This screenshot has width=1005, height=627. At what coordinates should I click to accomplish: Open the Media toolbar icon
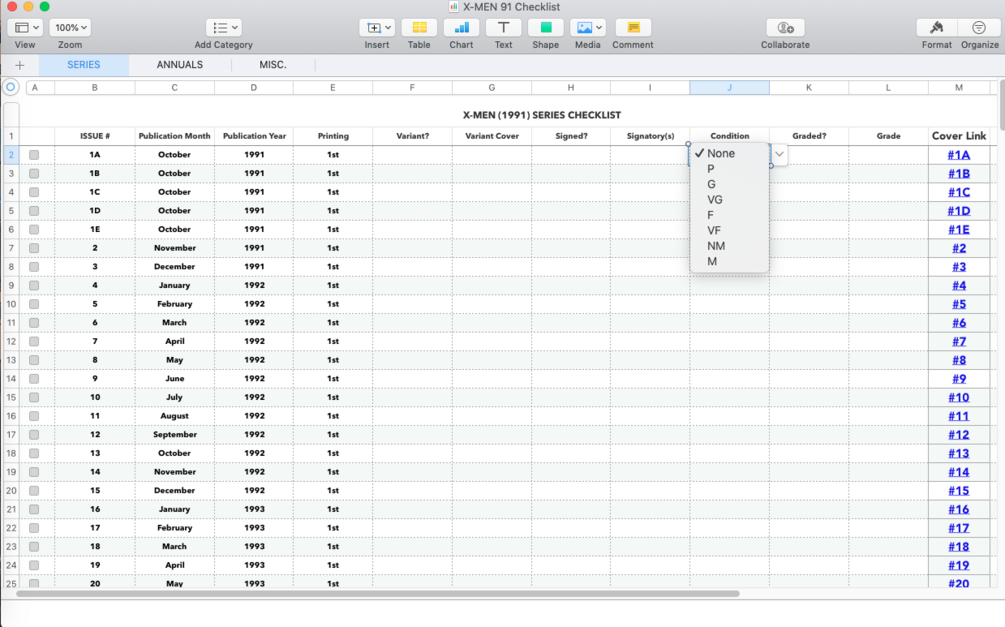click(584, 28)
